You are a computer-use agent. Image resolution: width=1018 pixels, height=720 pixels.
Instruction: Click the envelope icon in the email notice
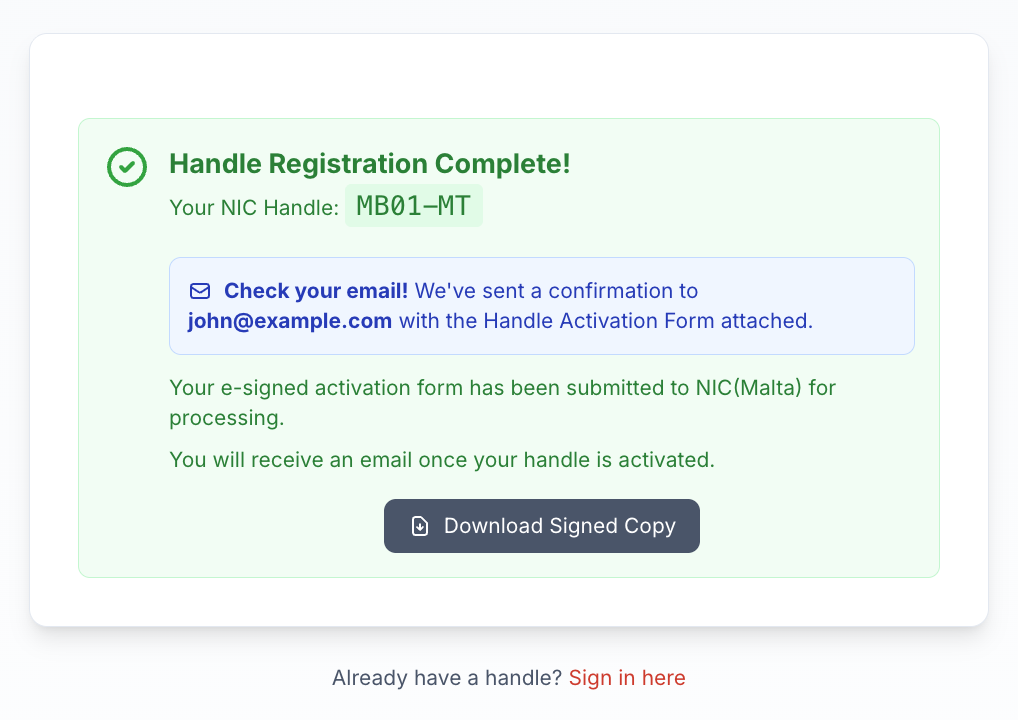[200, 291]
